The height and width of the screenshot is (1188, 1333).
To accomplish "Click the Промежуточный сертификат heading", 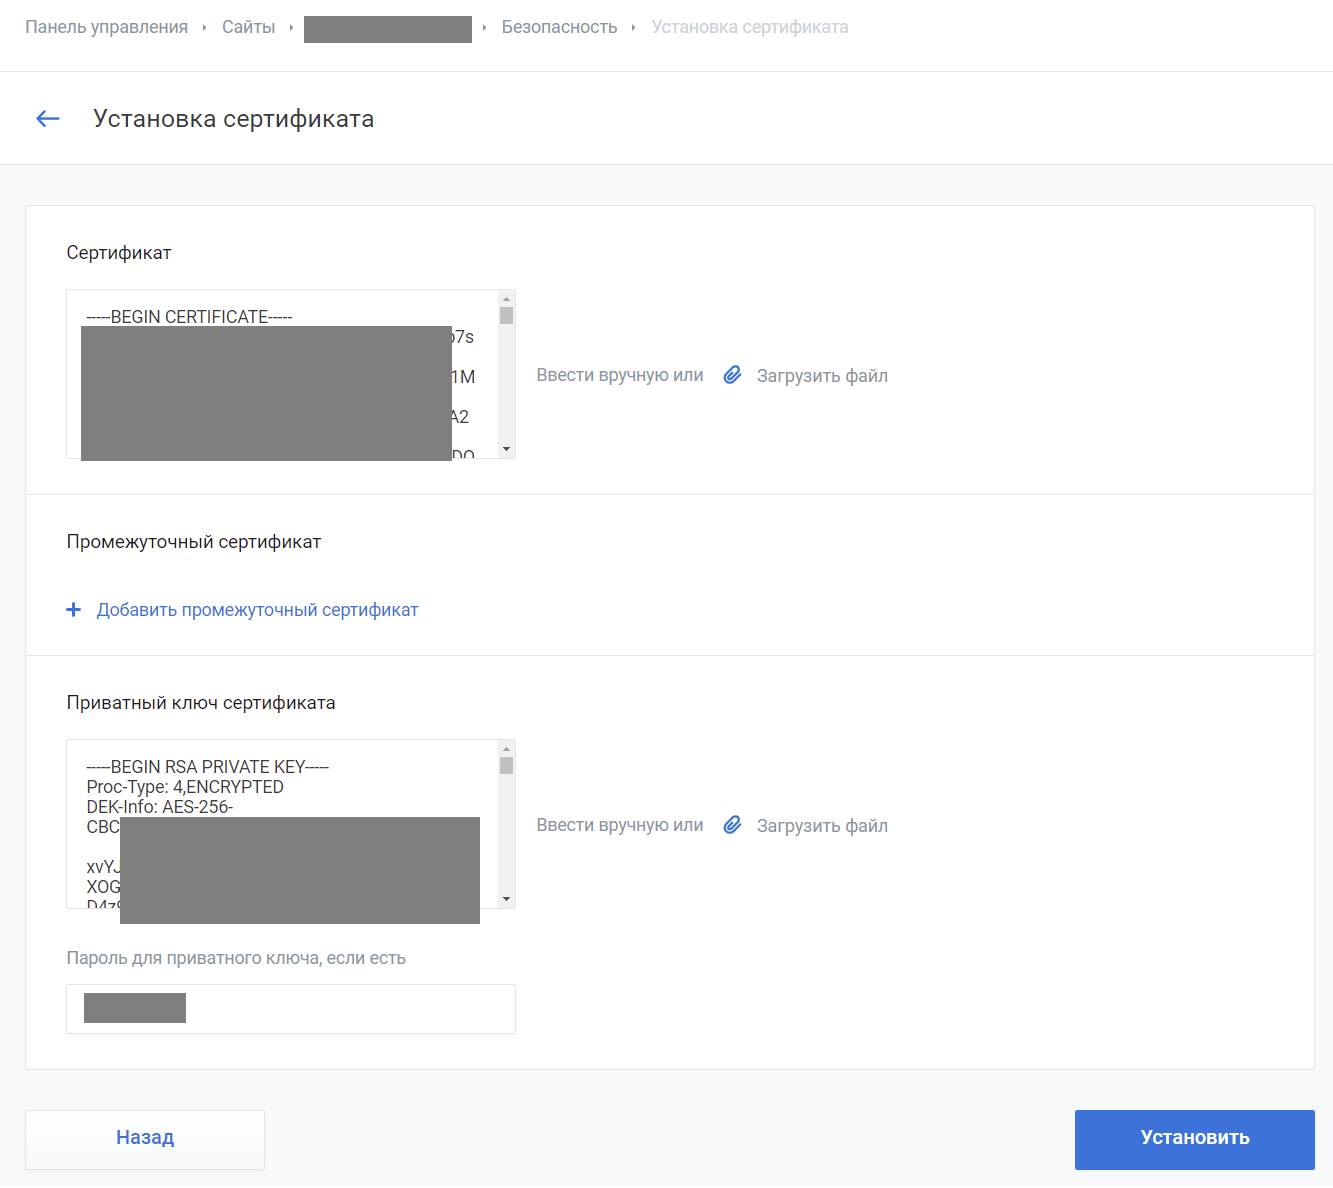I will click(194, 542).
